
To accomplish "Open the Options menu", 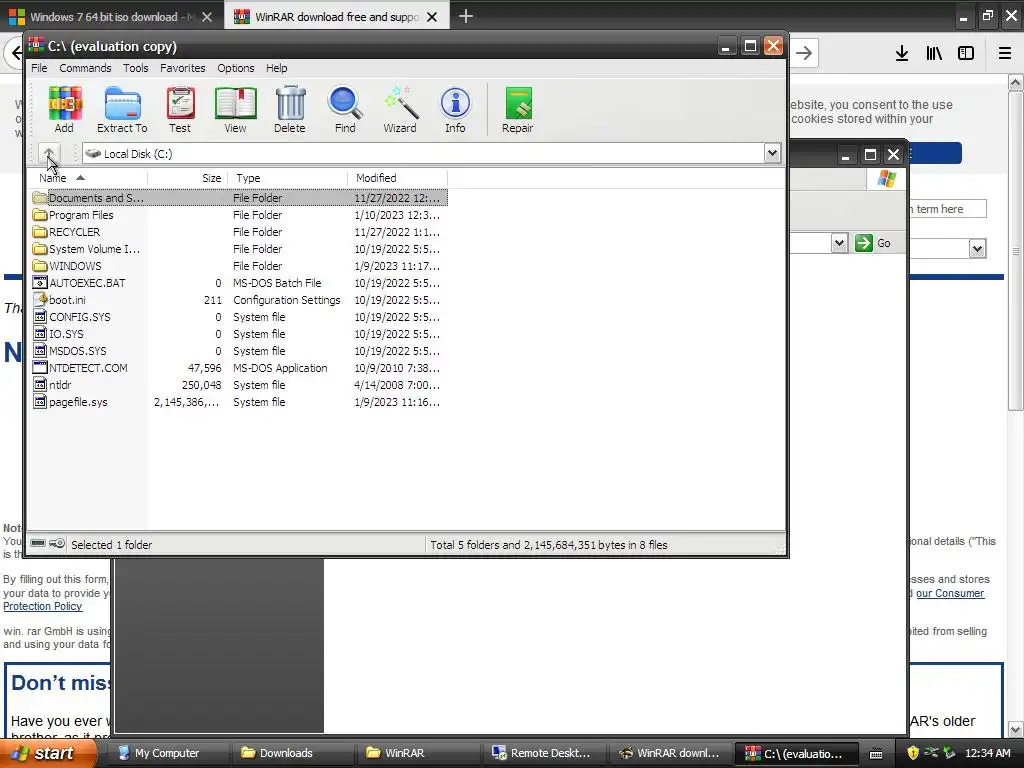I will click(236, 68).
